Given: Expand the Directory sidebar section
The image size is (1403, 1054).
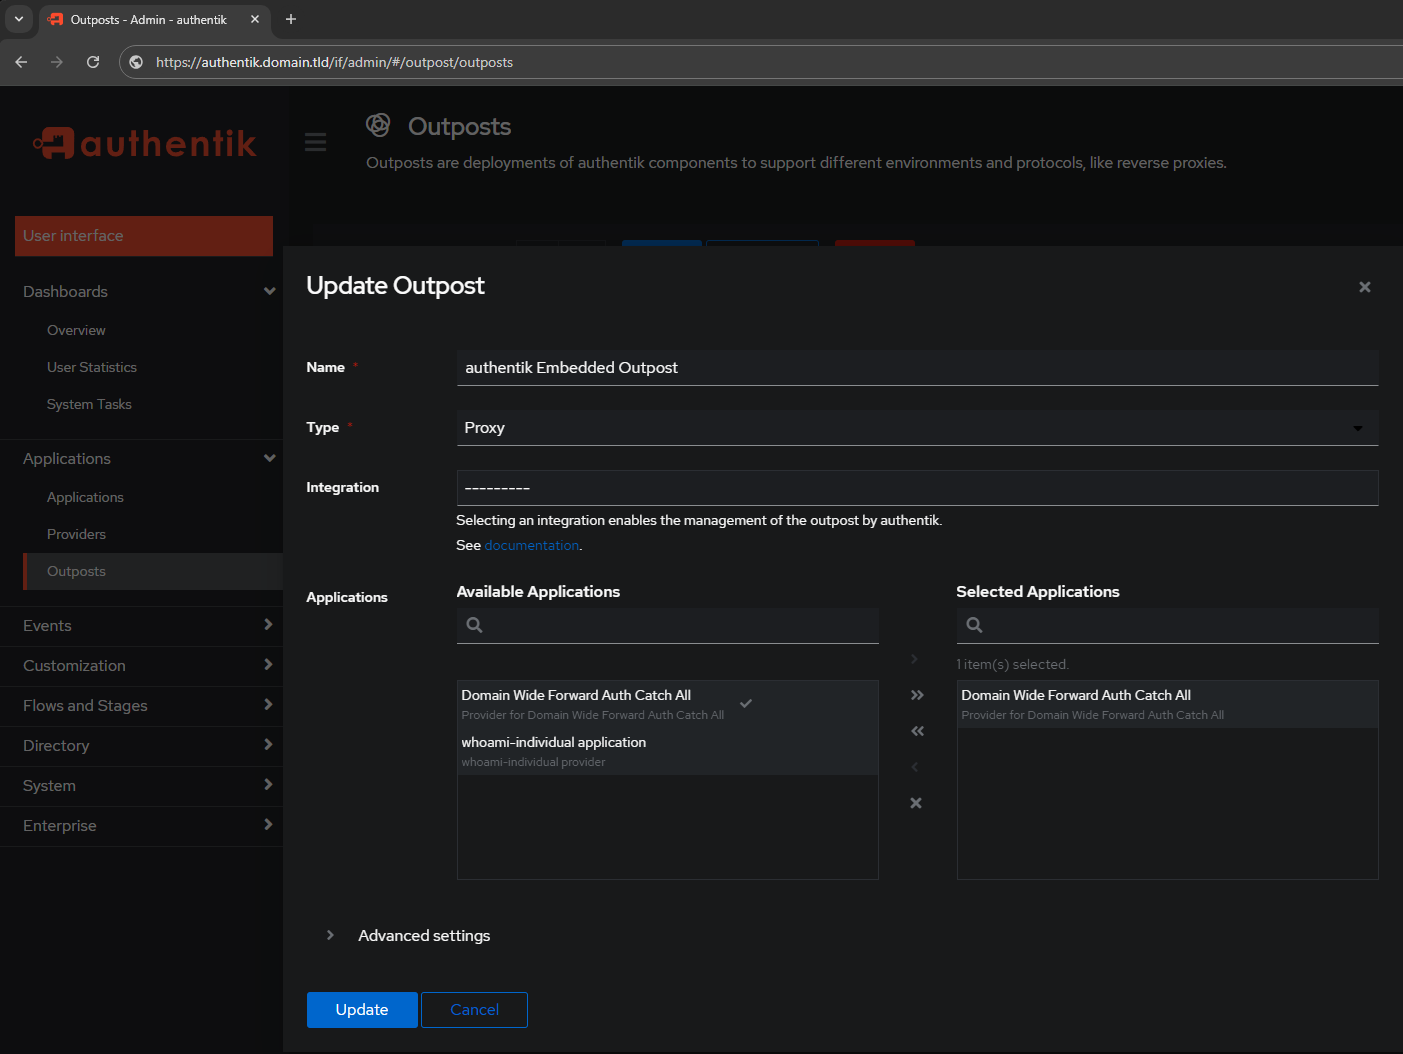Looking at the screenshot, I should tap(142, 746).
